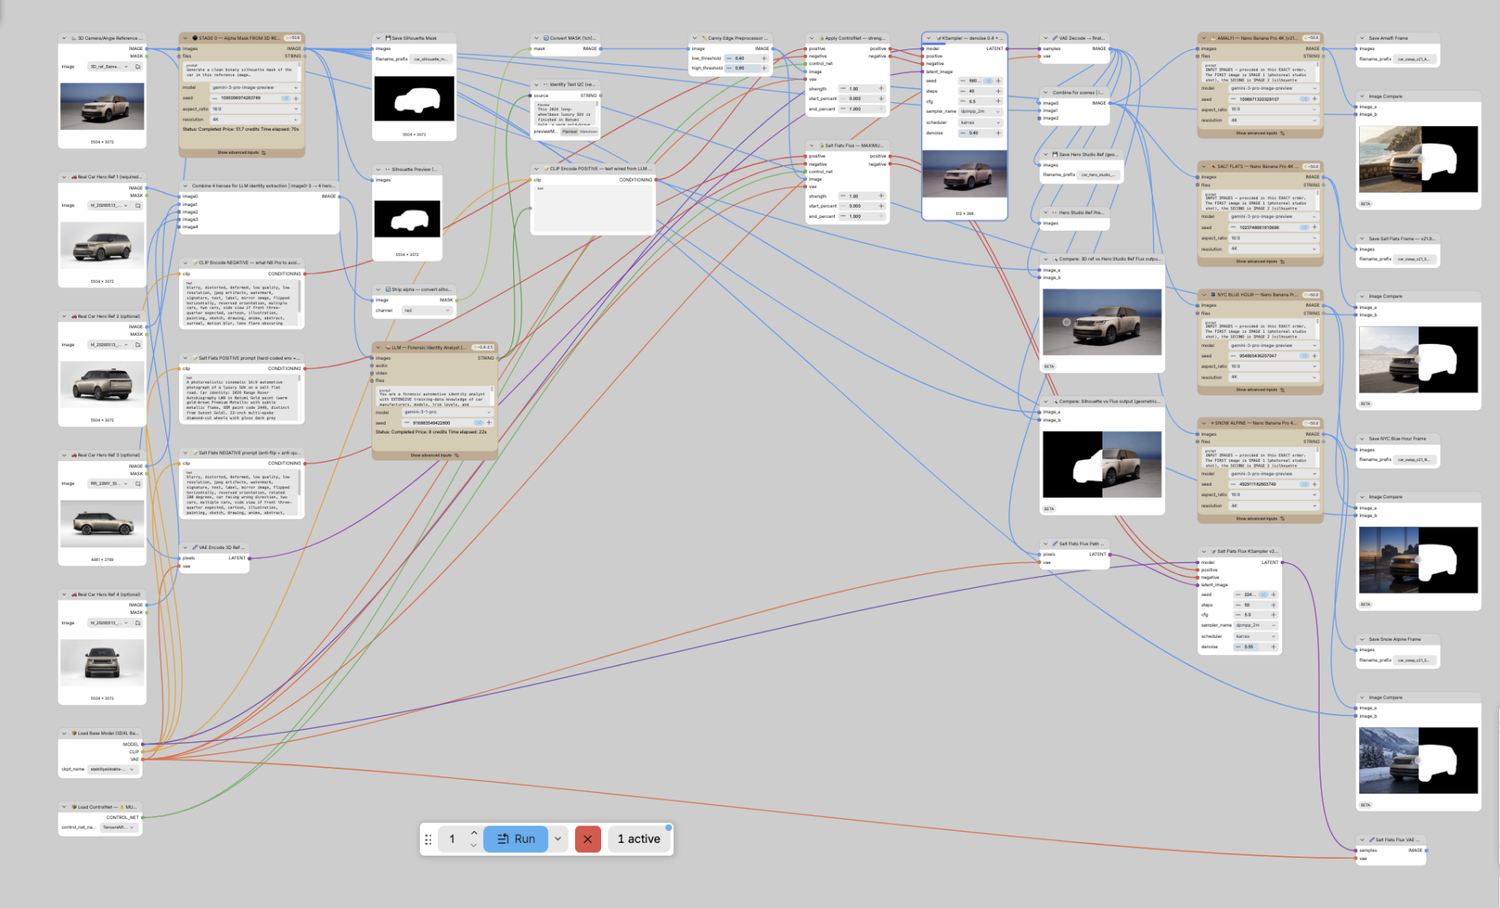Click compare slider handle in Compare 3D ref node

point(1067,322)
